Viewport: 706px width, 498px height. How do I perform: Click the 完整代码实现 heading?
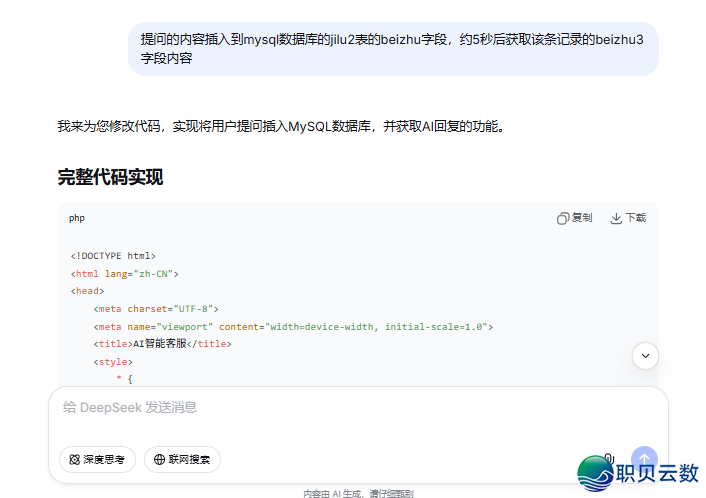pos(110,178)
